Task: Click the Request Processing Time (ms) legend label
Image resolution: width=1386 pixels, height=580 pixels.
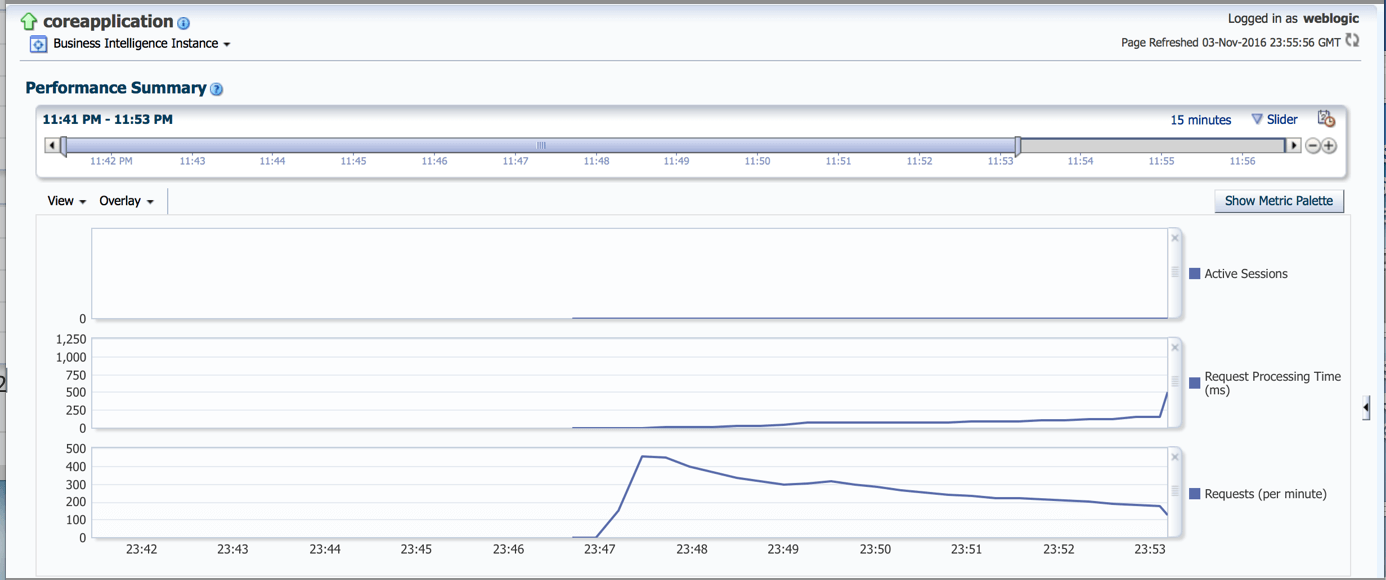Action: point(1273,383)
